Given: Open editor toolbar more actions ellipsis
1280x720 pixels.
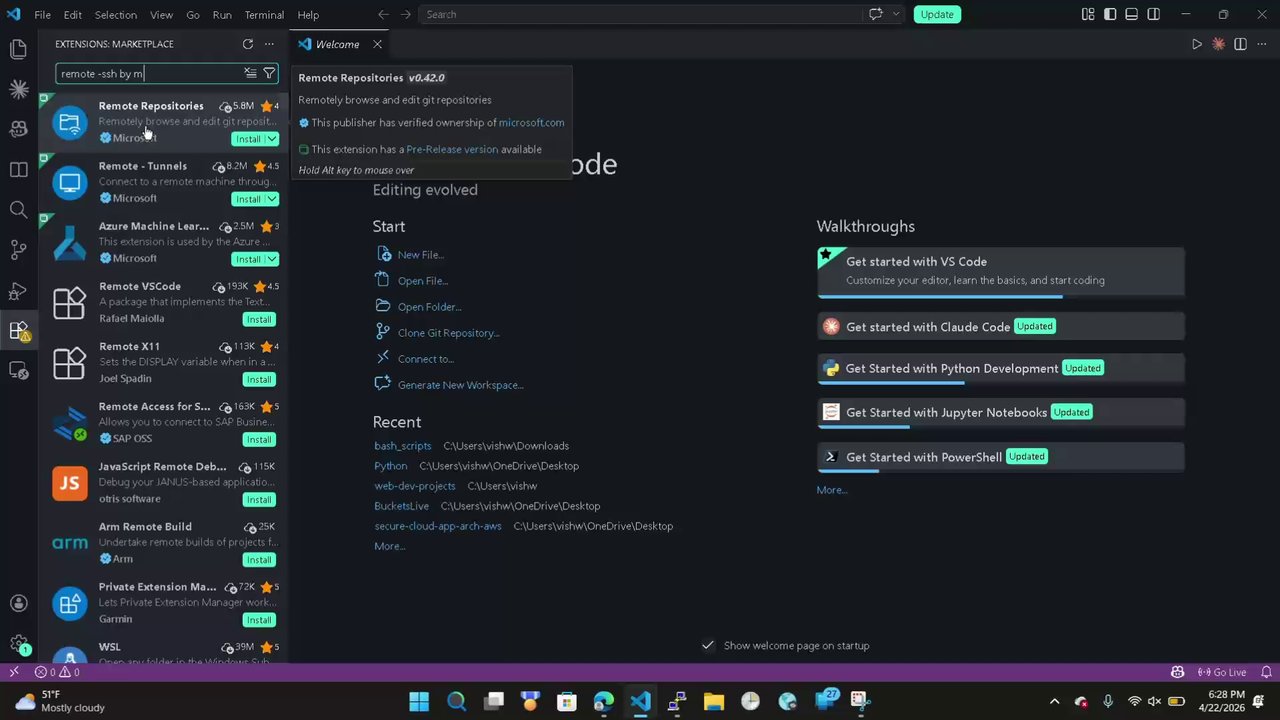Looking at the screenshot, I should 1262,44.
